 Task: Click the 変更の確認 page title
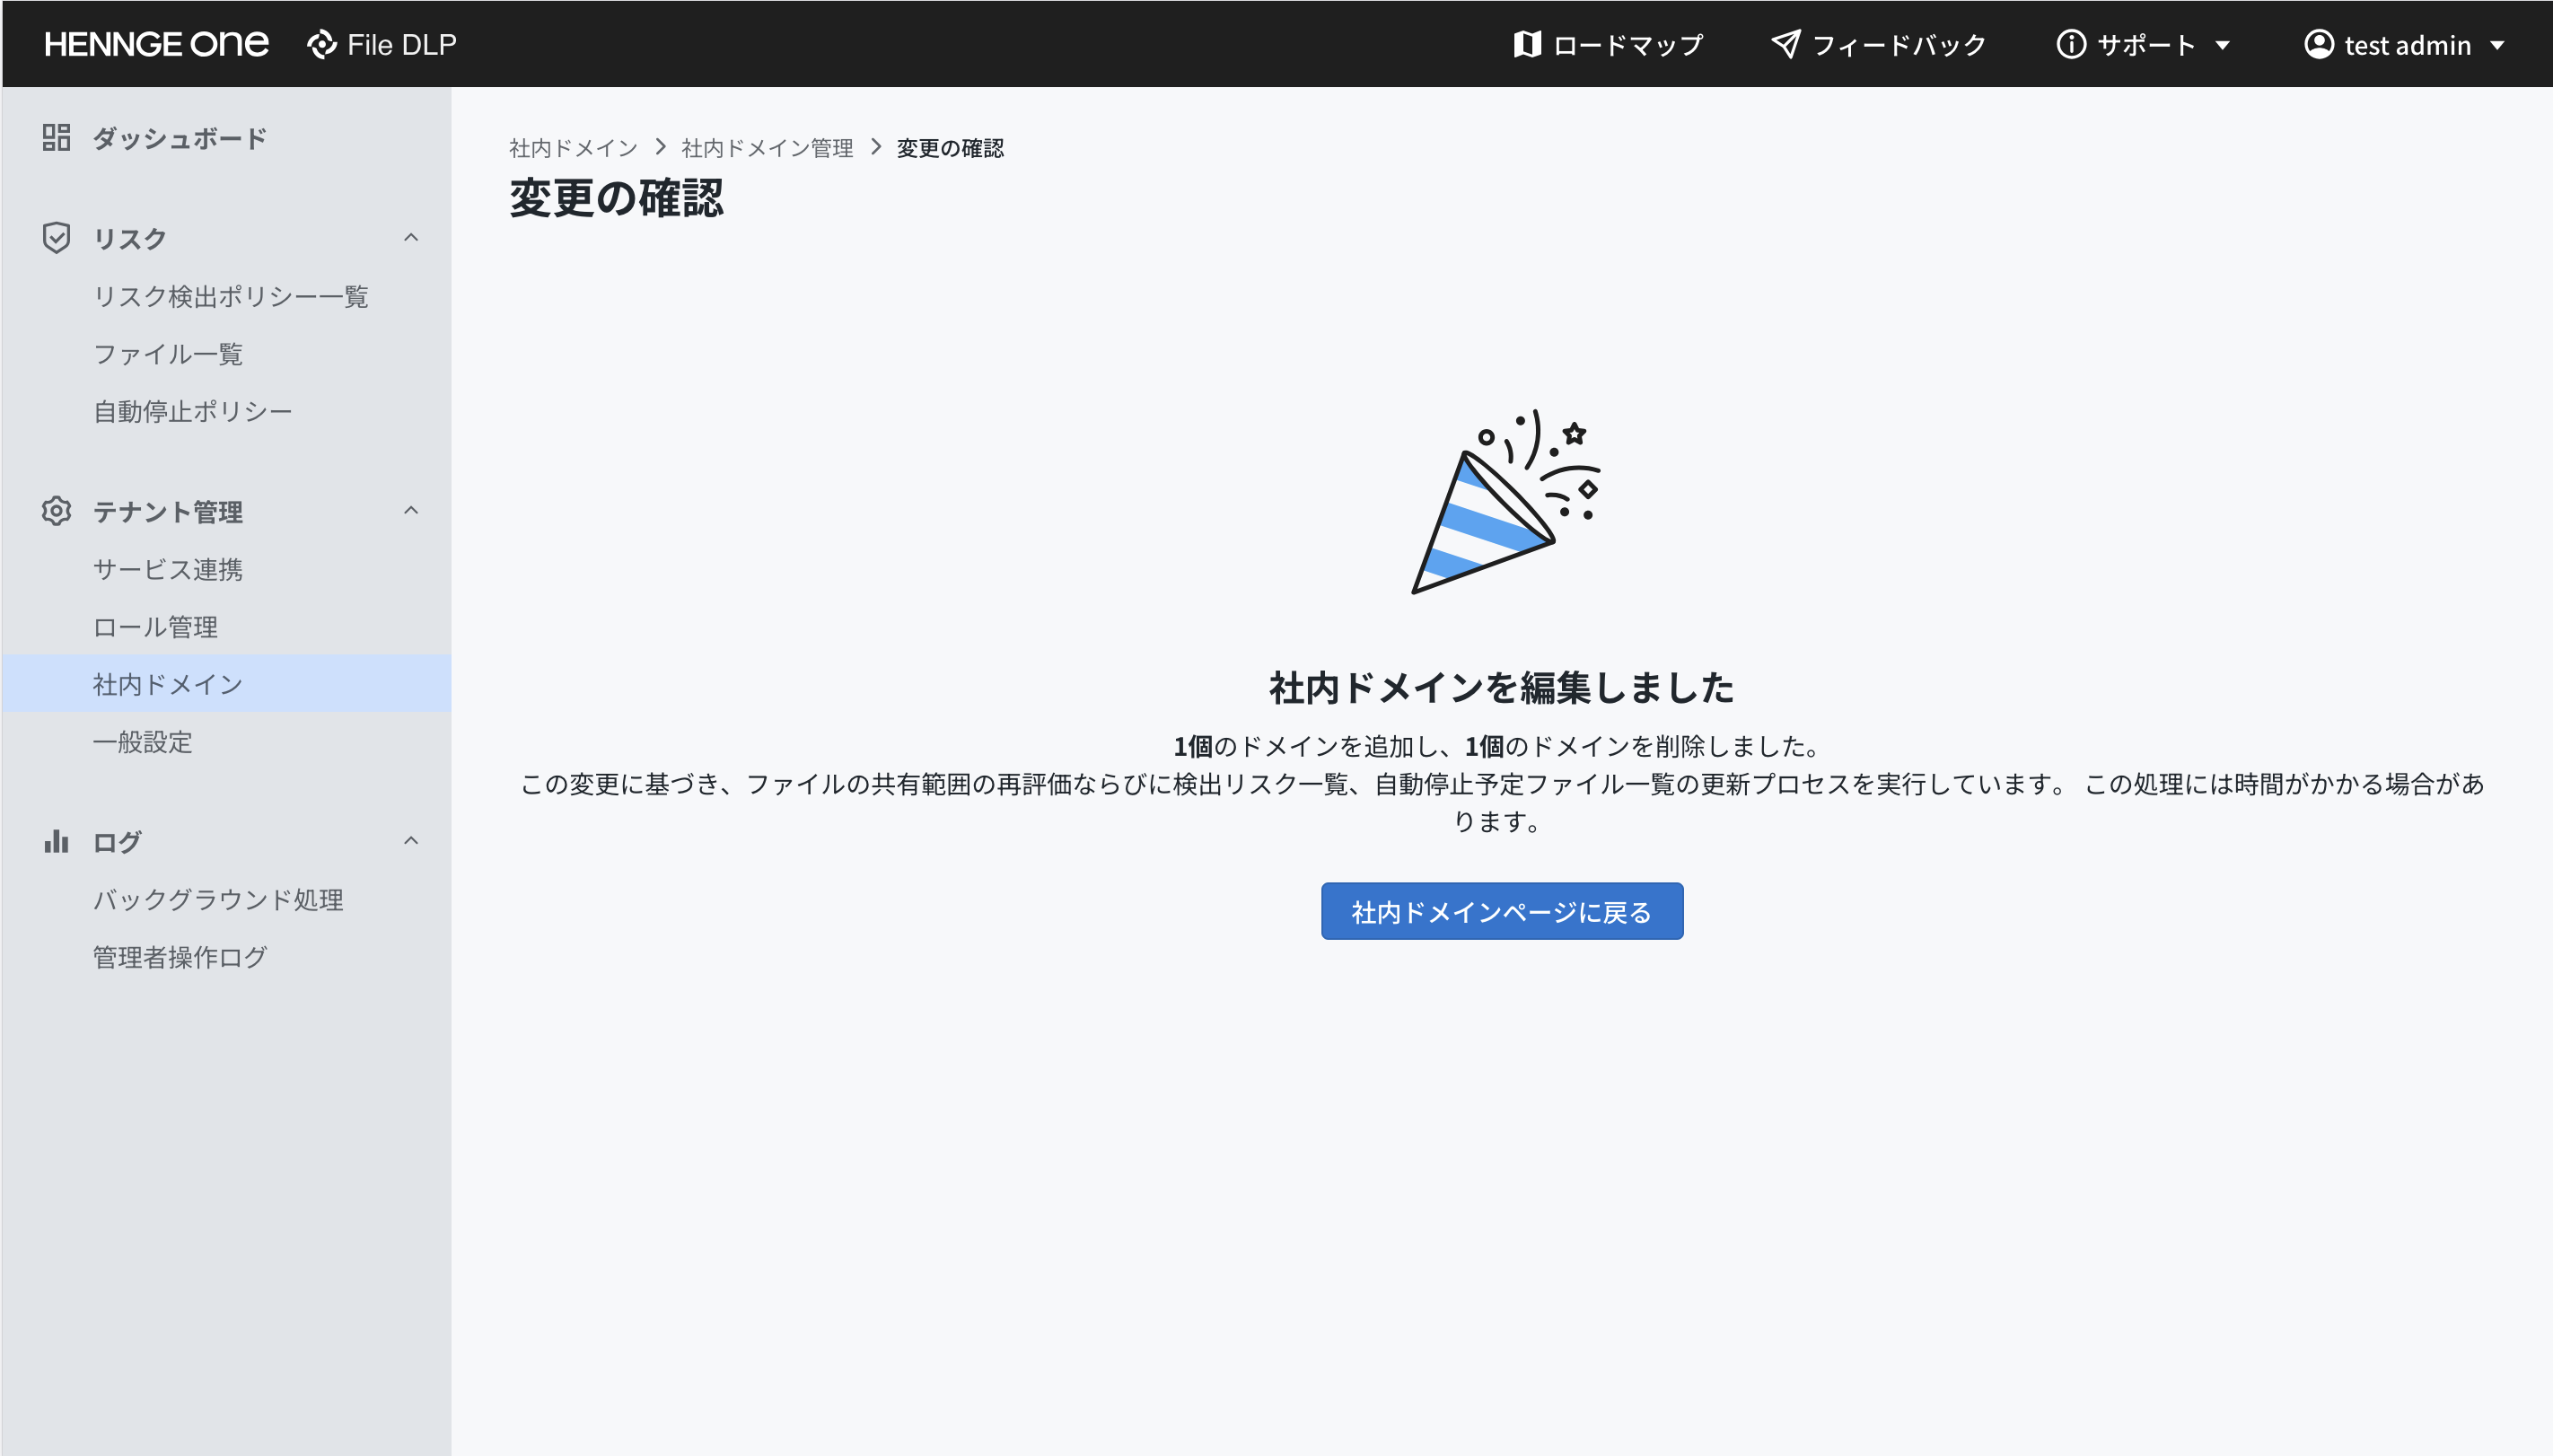(616, 197)
